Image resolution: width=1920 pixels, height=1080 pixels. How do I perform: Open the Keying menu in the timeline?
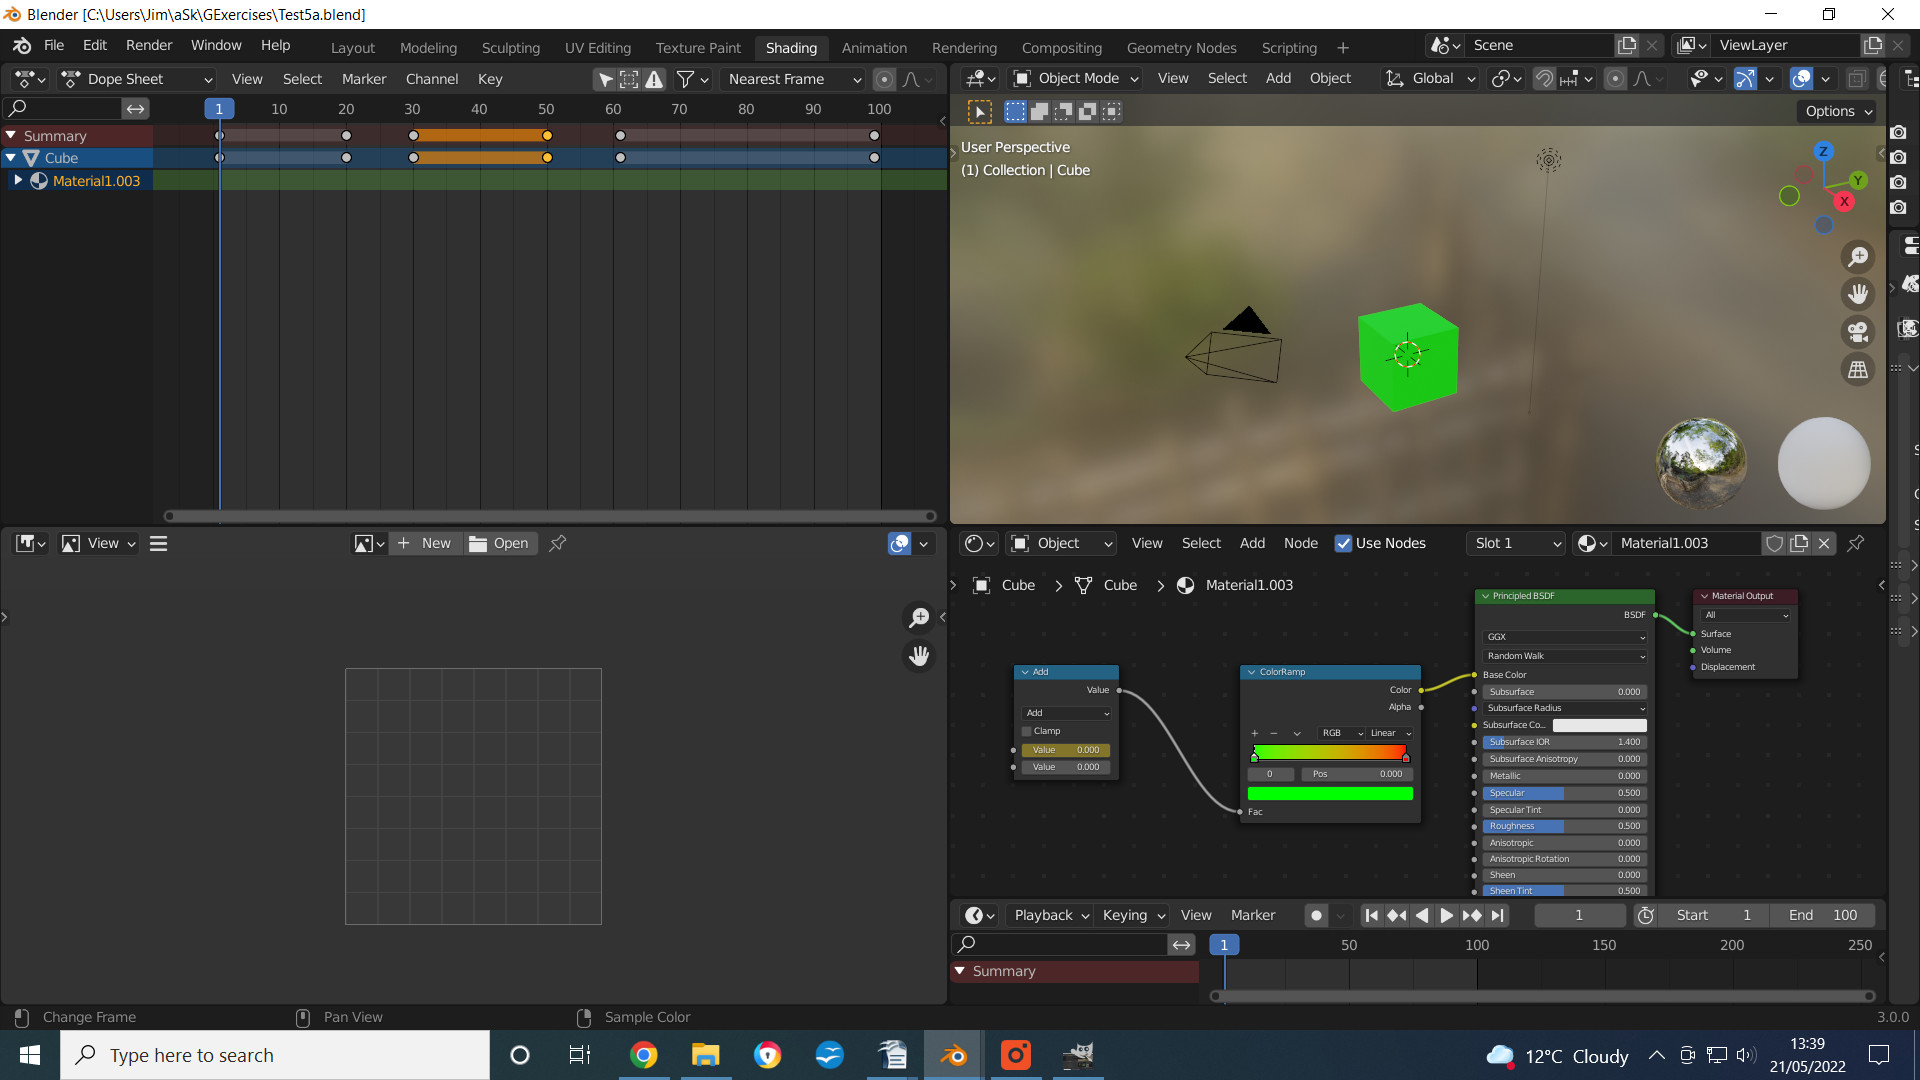[1133, 915]
